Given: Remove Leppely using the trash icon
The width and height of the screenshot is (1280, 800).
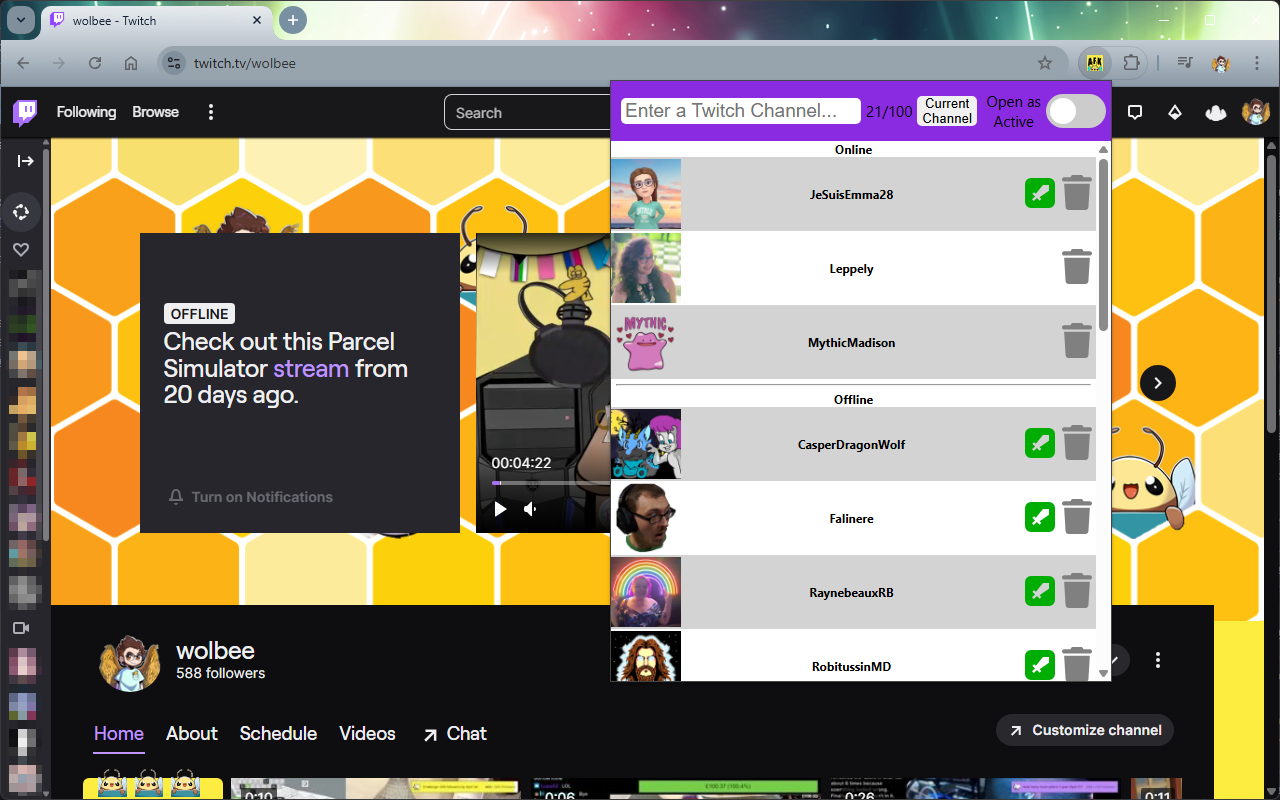Looking at the screenshot, I should click(x=1077, y=267).
